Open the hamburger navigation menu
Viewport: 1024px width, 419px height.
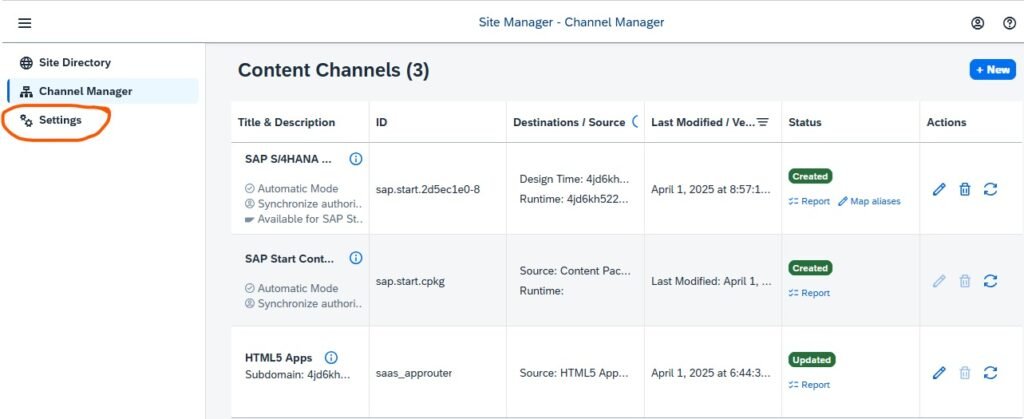[x=25, y=23]
